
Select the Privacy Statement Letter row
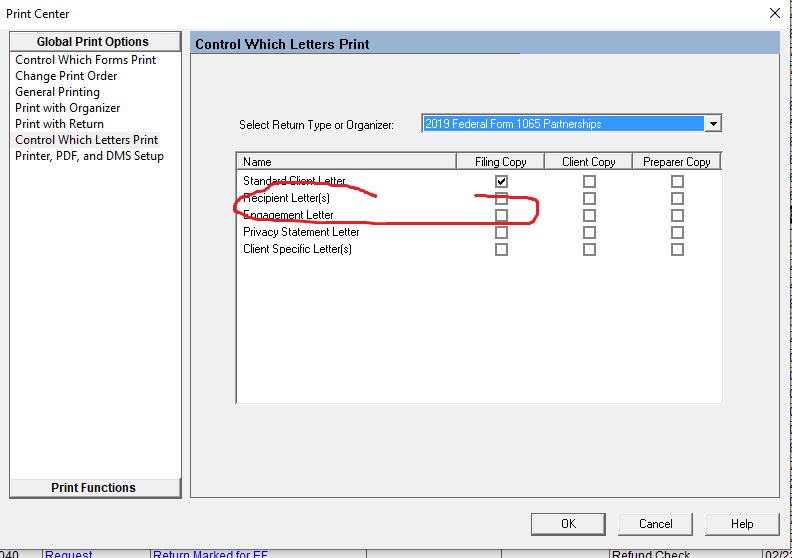301,232
